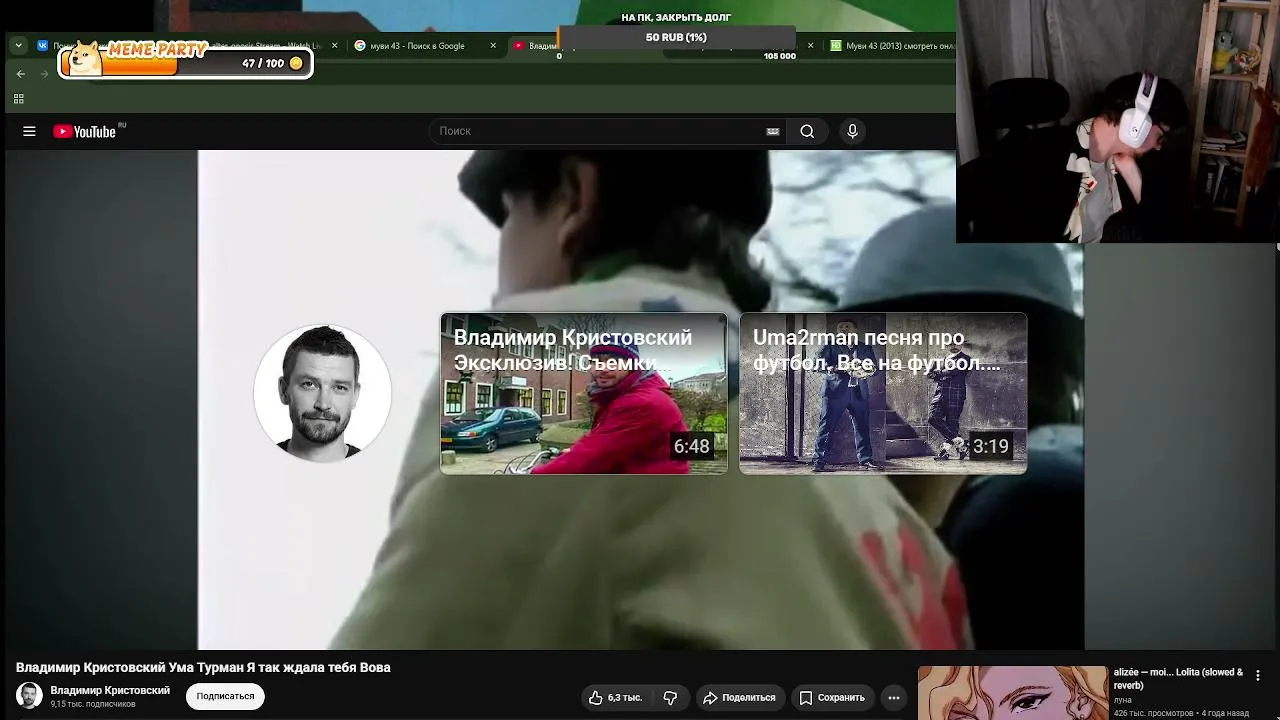Go back with the browser back arrow
The width and height of the screenshot is (1280, 720).
point(21,73)
